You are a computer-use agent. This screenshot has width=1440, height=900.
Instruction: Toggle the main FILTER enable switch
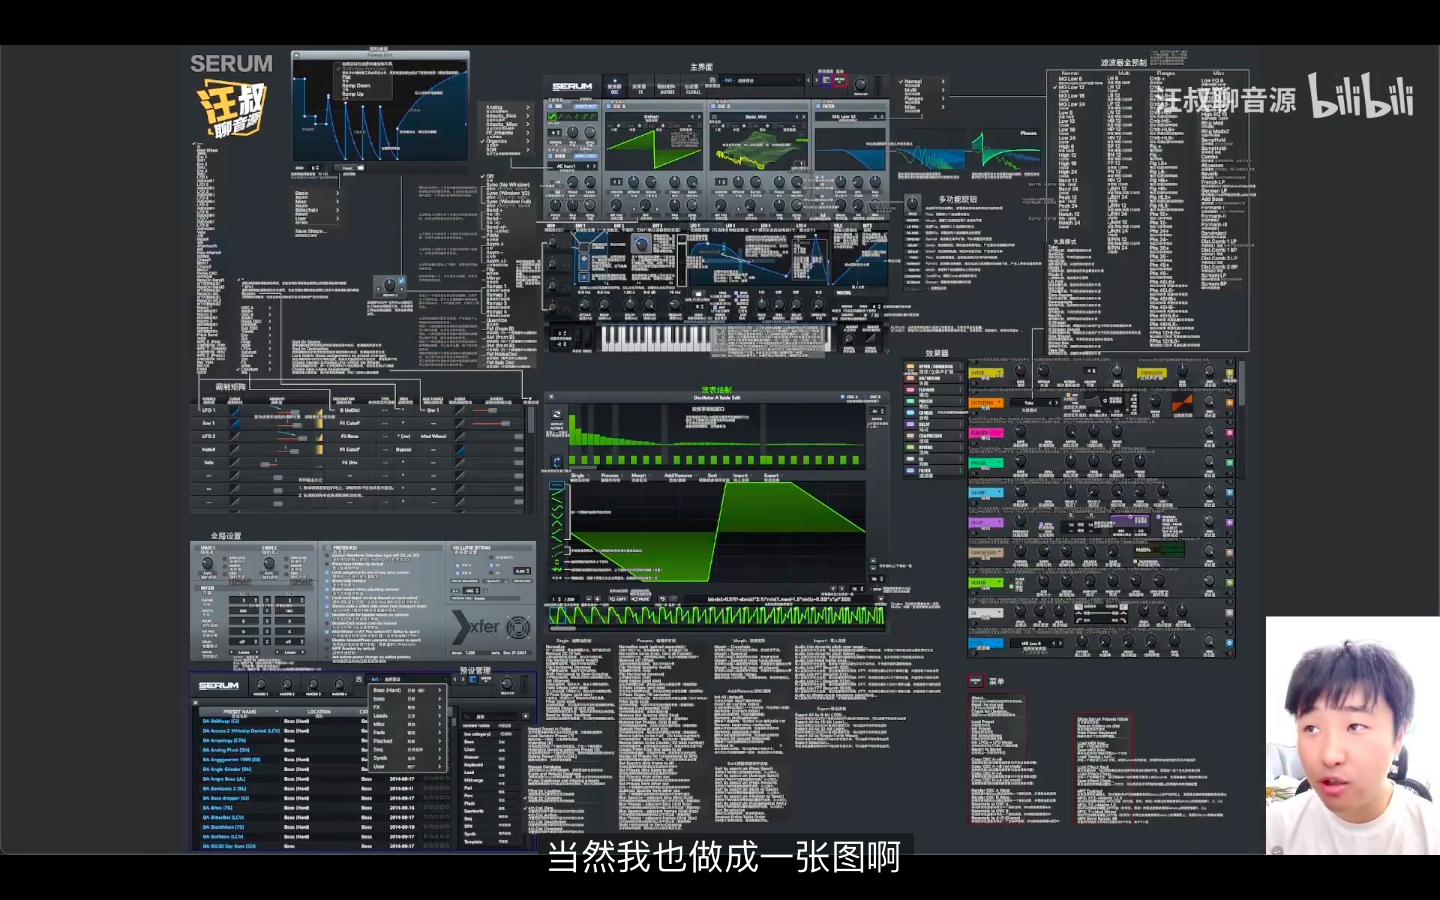(x=818, y=106)
